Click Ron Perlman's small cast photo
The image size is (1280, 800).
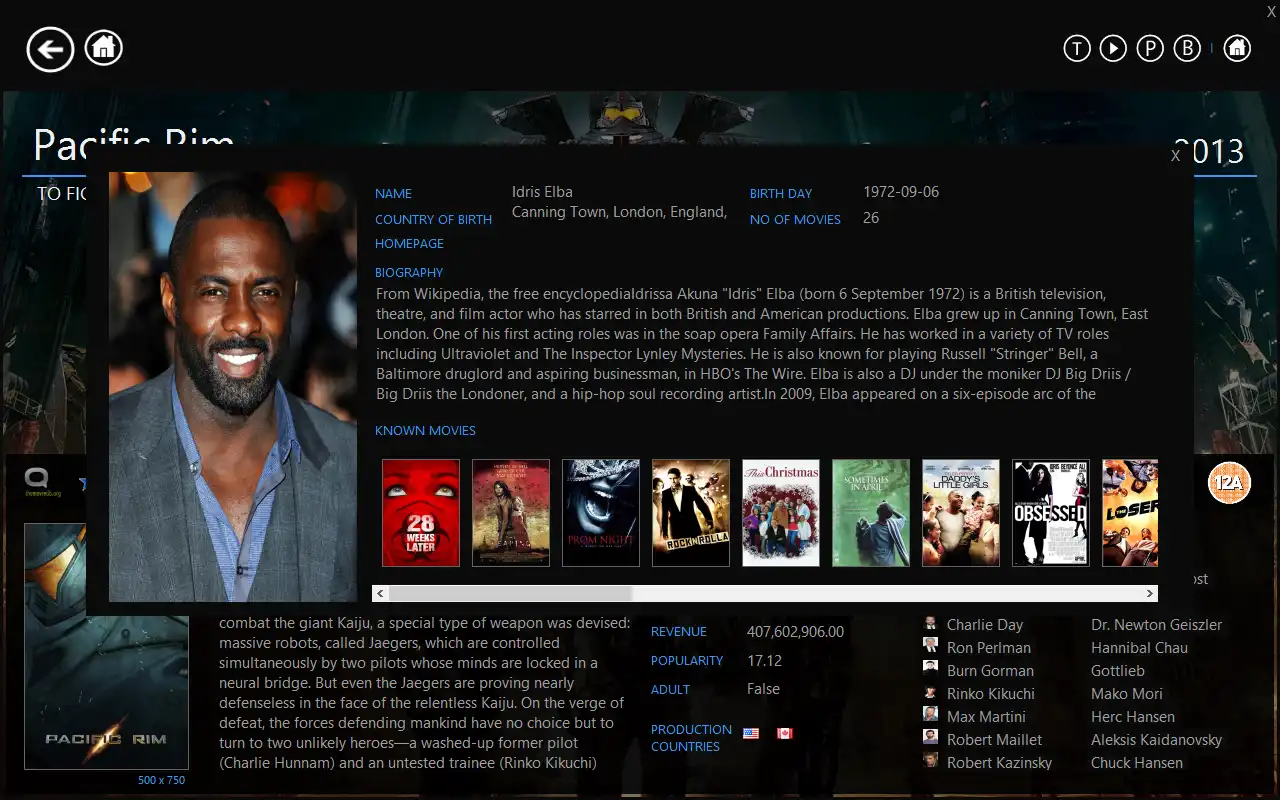[x=930, y=647]
